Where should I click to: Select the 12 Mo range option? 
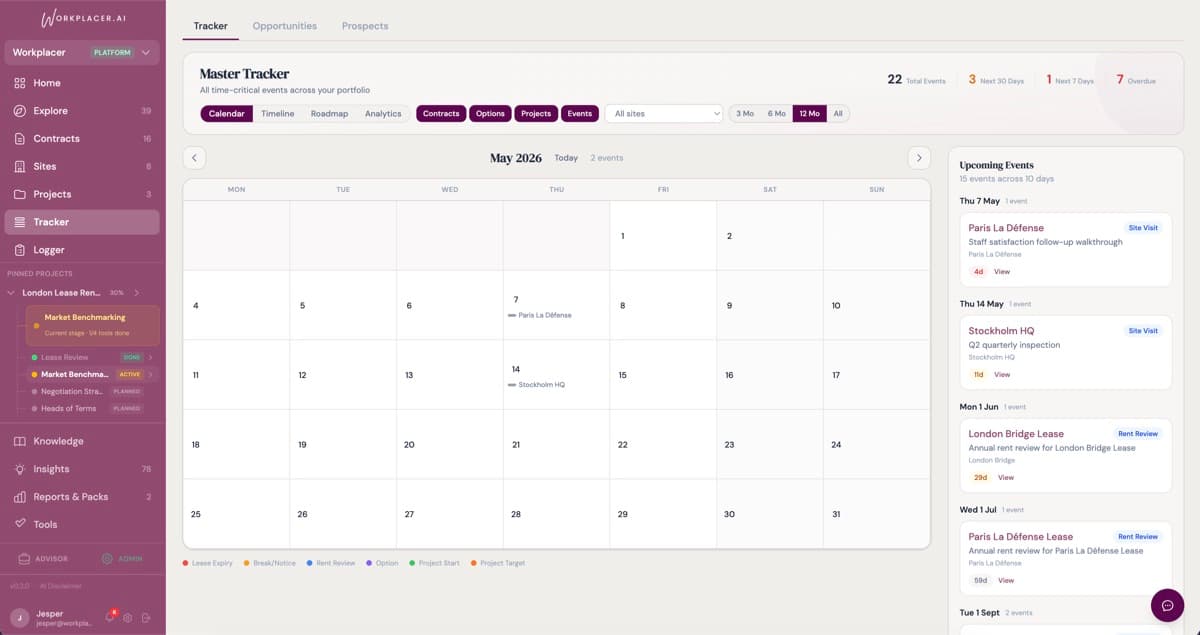click(809, 114)
